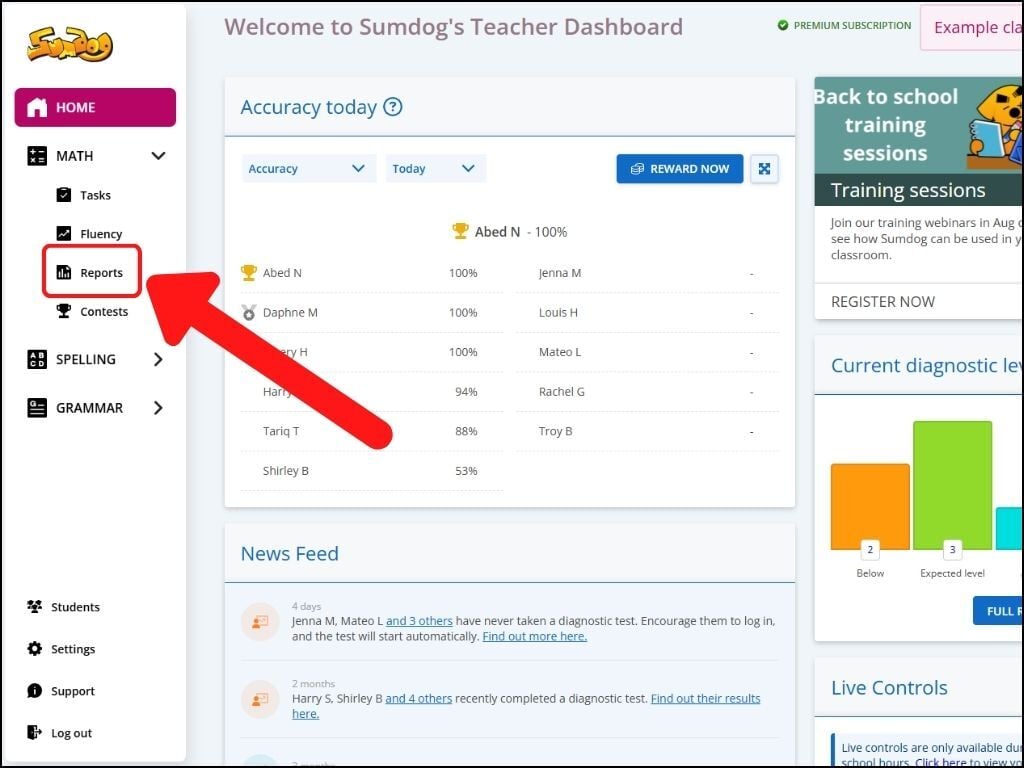Open the Accuracy metric dropdown
The height and width of the screenshot is (768, 1024).
coord(307,168)
